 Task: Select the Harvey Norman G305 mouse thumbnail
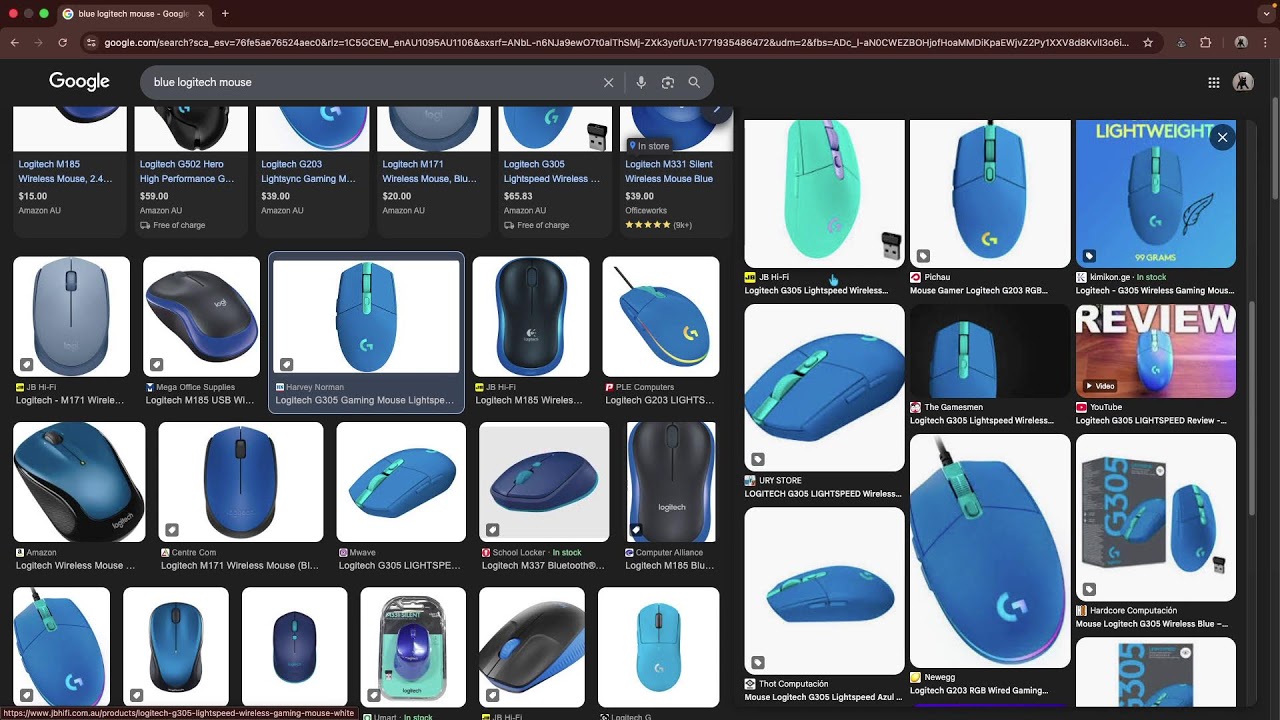(x=366, y=316)
